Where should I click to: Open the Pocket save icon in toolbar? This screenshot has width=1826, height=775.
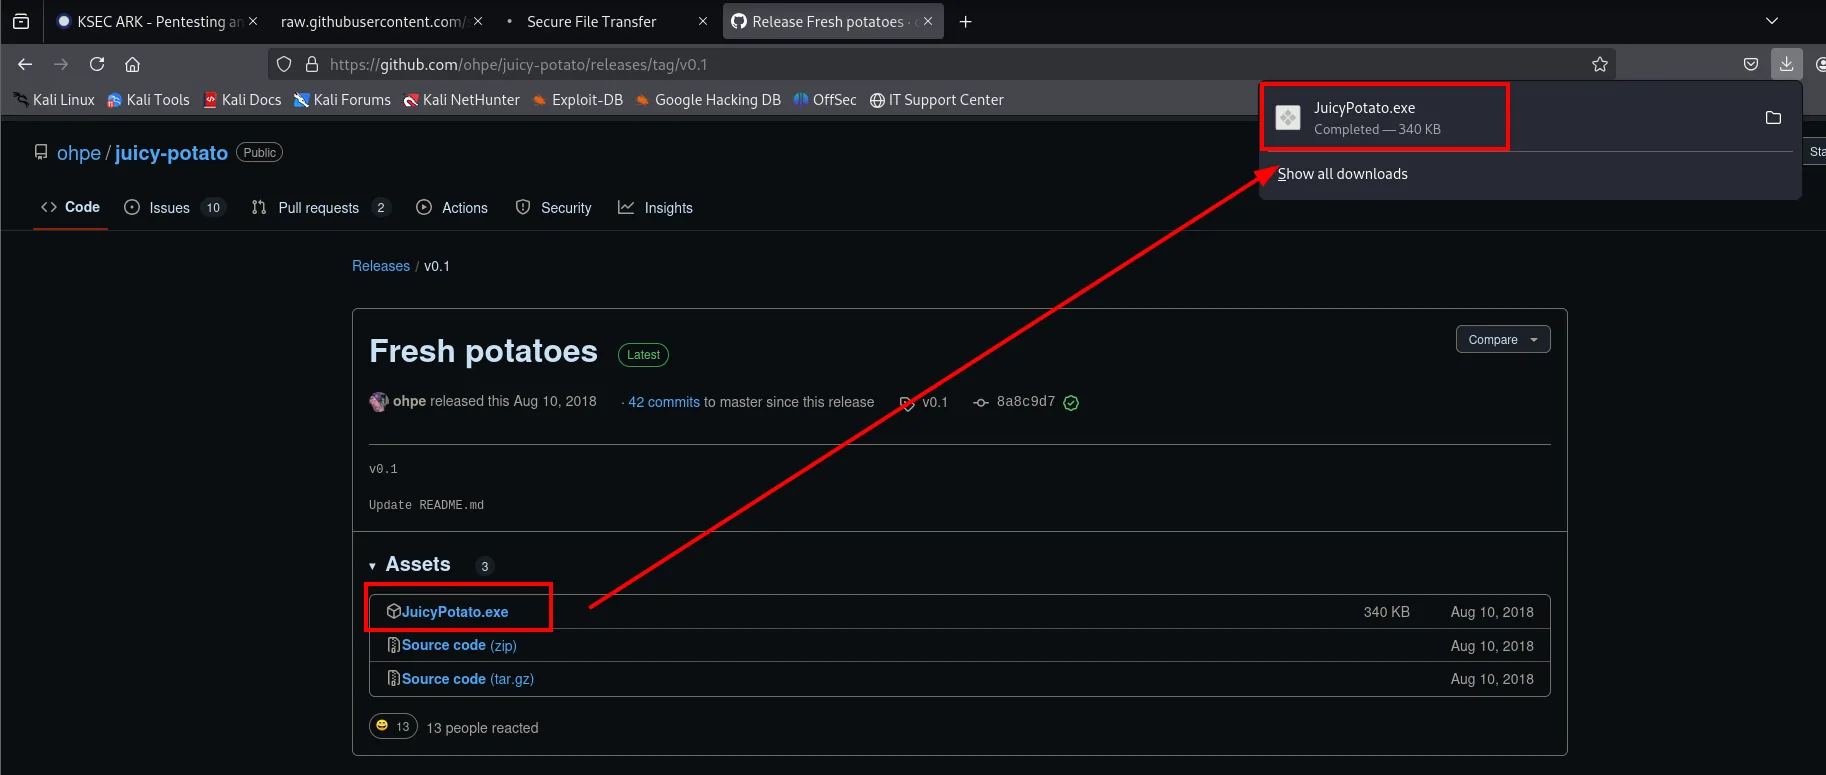point(1751,64)
